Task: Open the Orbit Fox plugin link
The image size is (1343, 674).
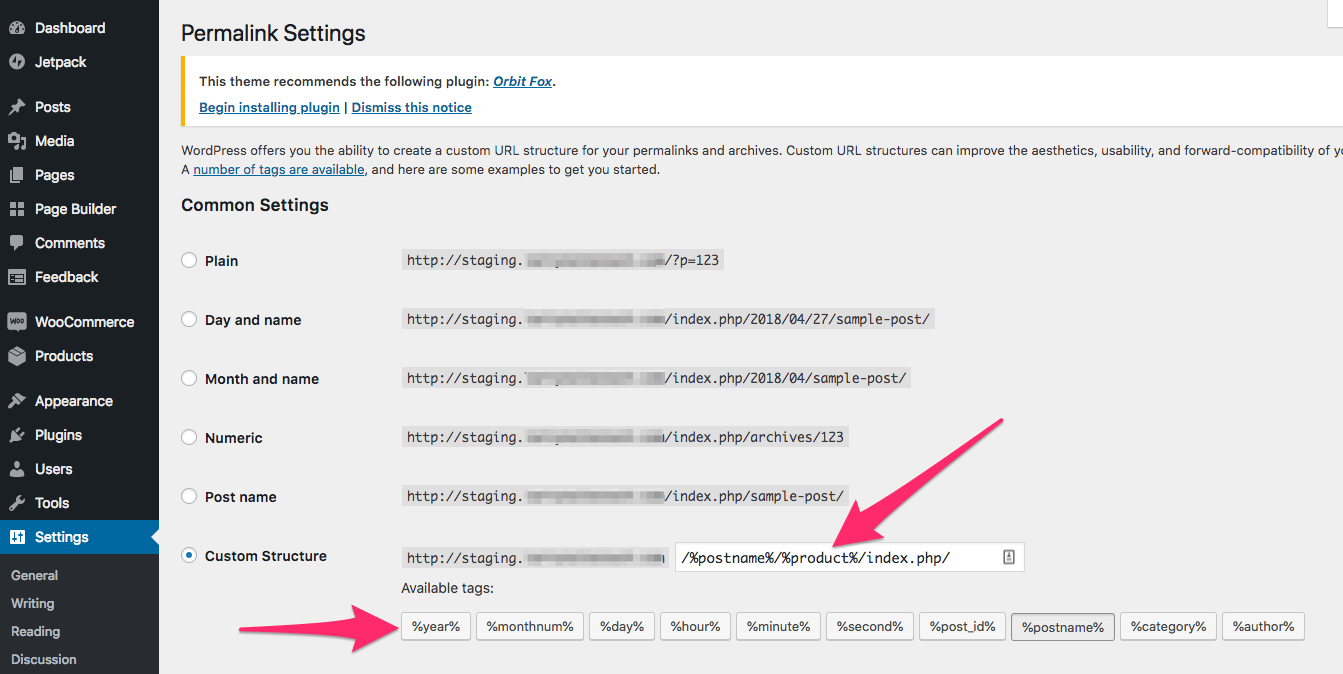Action: pyautogui.click(x=523, y=82)
